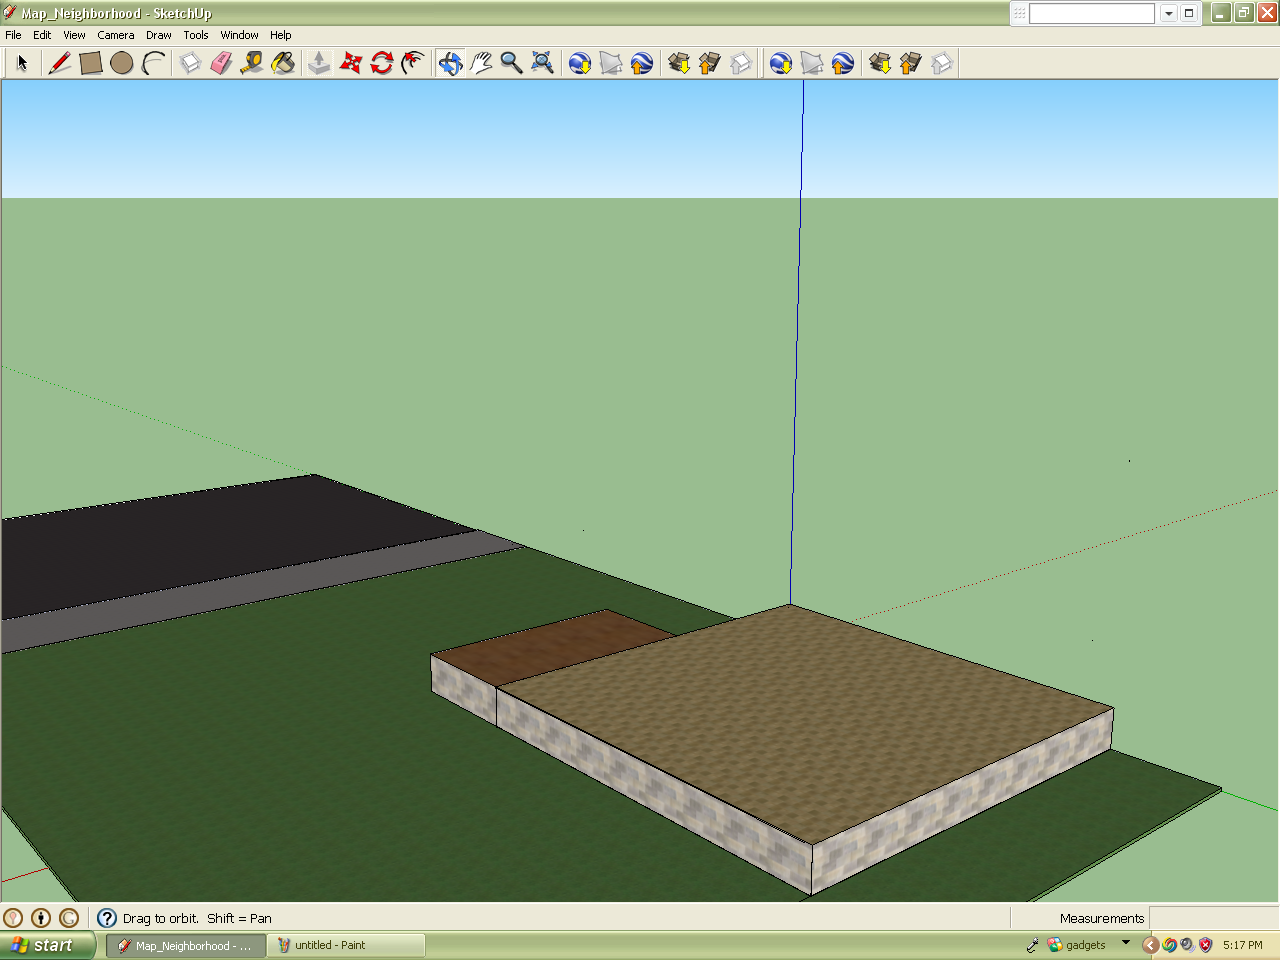Expand hidden system tray icons arrow

tap(1150, 945)
